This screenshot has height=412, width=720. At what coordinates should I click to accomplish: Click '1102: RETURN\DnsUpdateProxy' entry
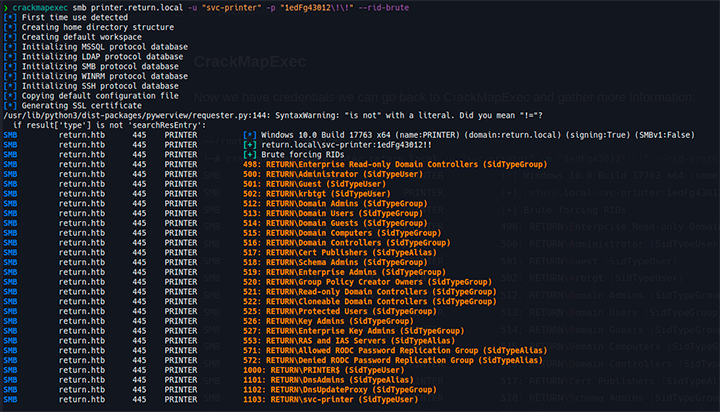[x=340, y=389]
